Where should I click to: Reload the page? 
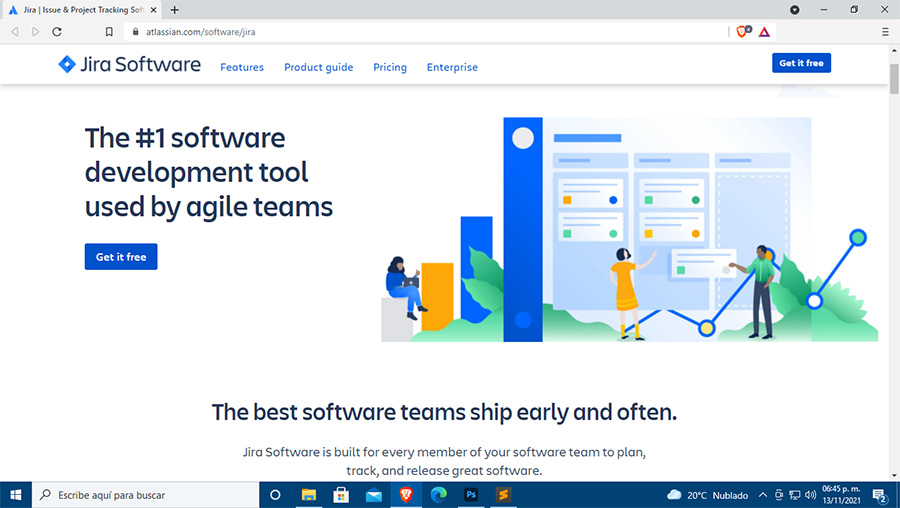point(57,32)
